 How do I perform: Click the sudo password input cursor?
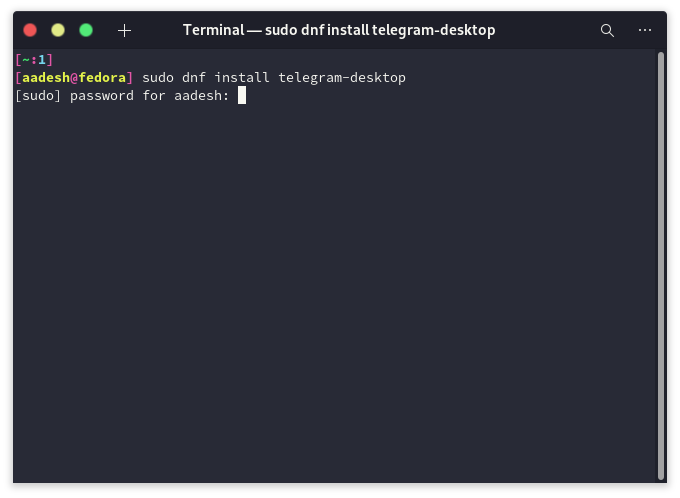point(242,95)
